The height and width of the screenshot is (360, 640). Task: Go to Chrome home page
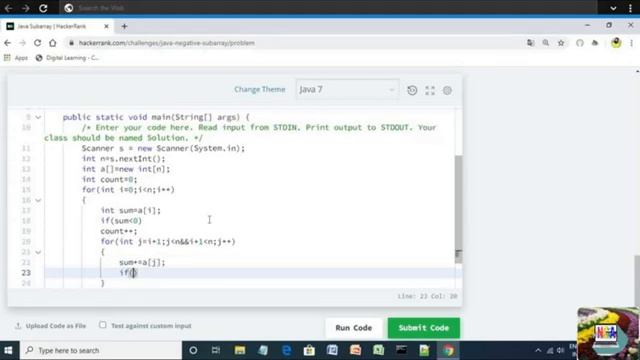click(53, 43)
